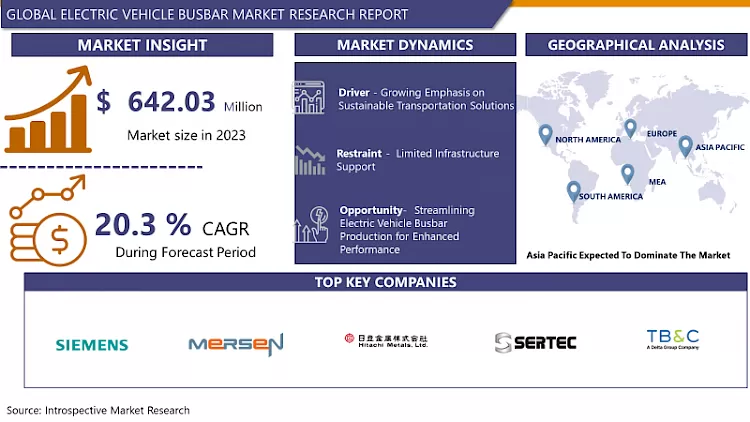Click the 'MEA' map label

point(657,182)
